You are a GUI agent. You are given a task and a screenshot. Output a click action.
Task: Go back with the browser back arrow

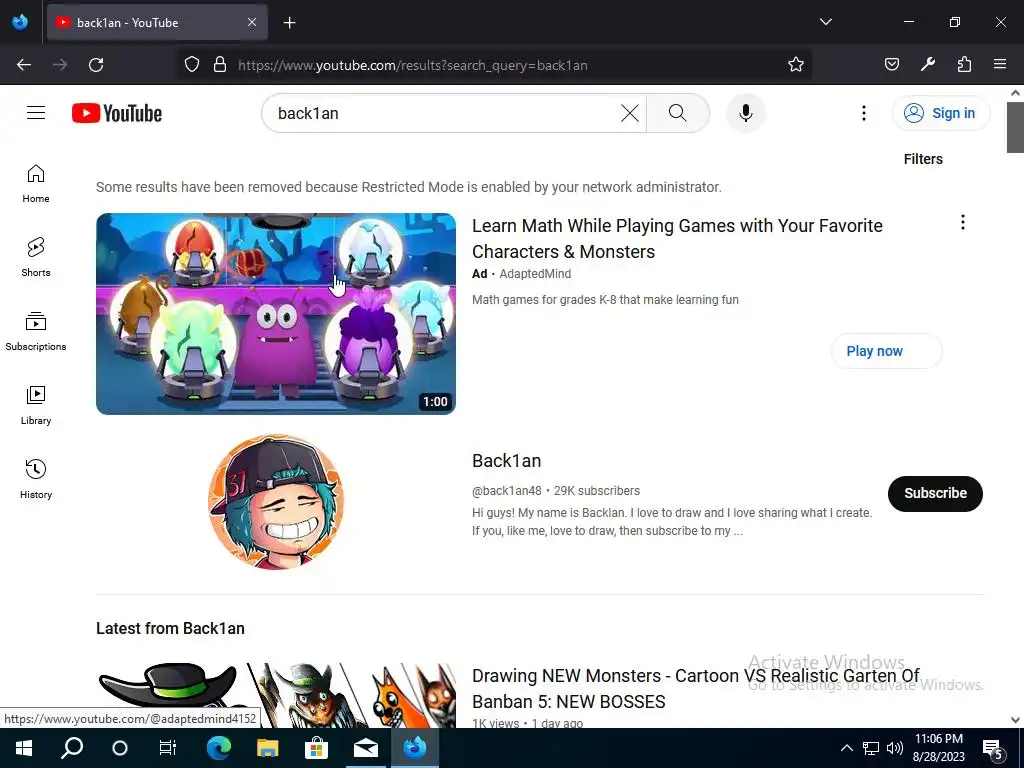(x=24, y=65)
